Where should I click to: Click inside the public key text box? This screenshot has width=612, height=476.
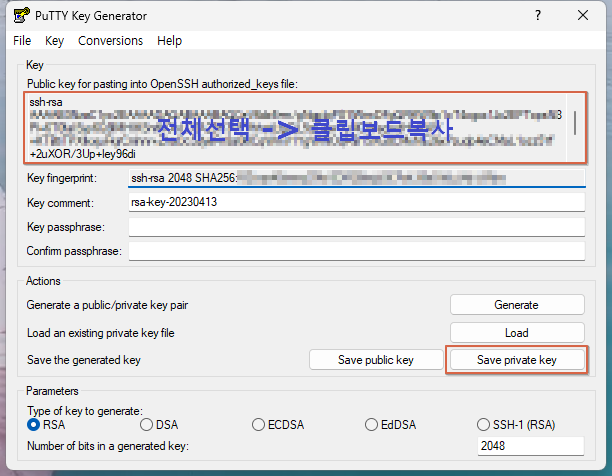(x=297, y=128)
